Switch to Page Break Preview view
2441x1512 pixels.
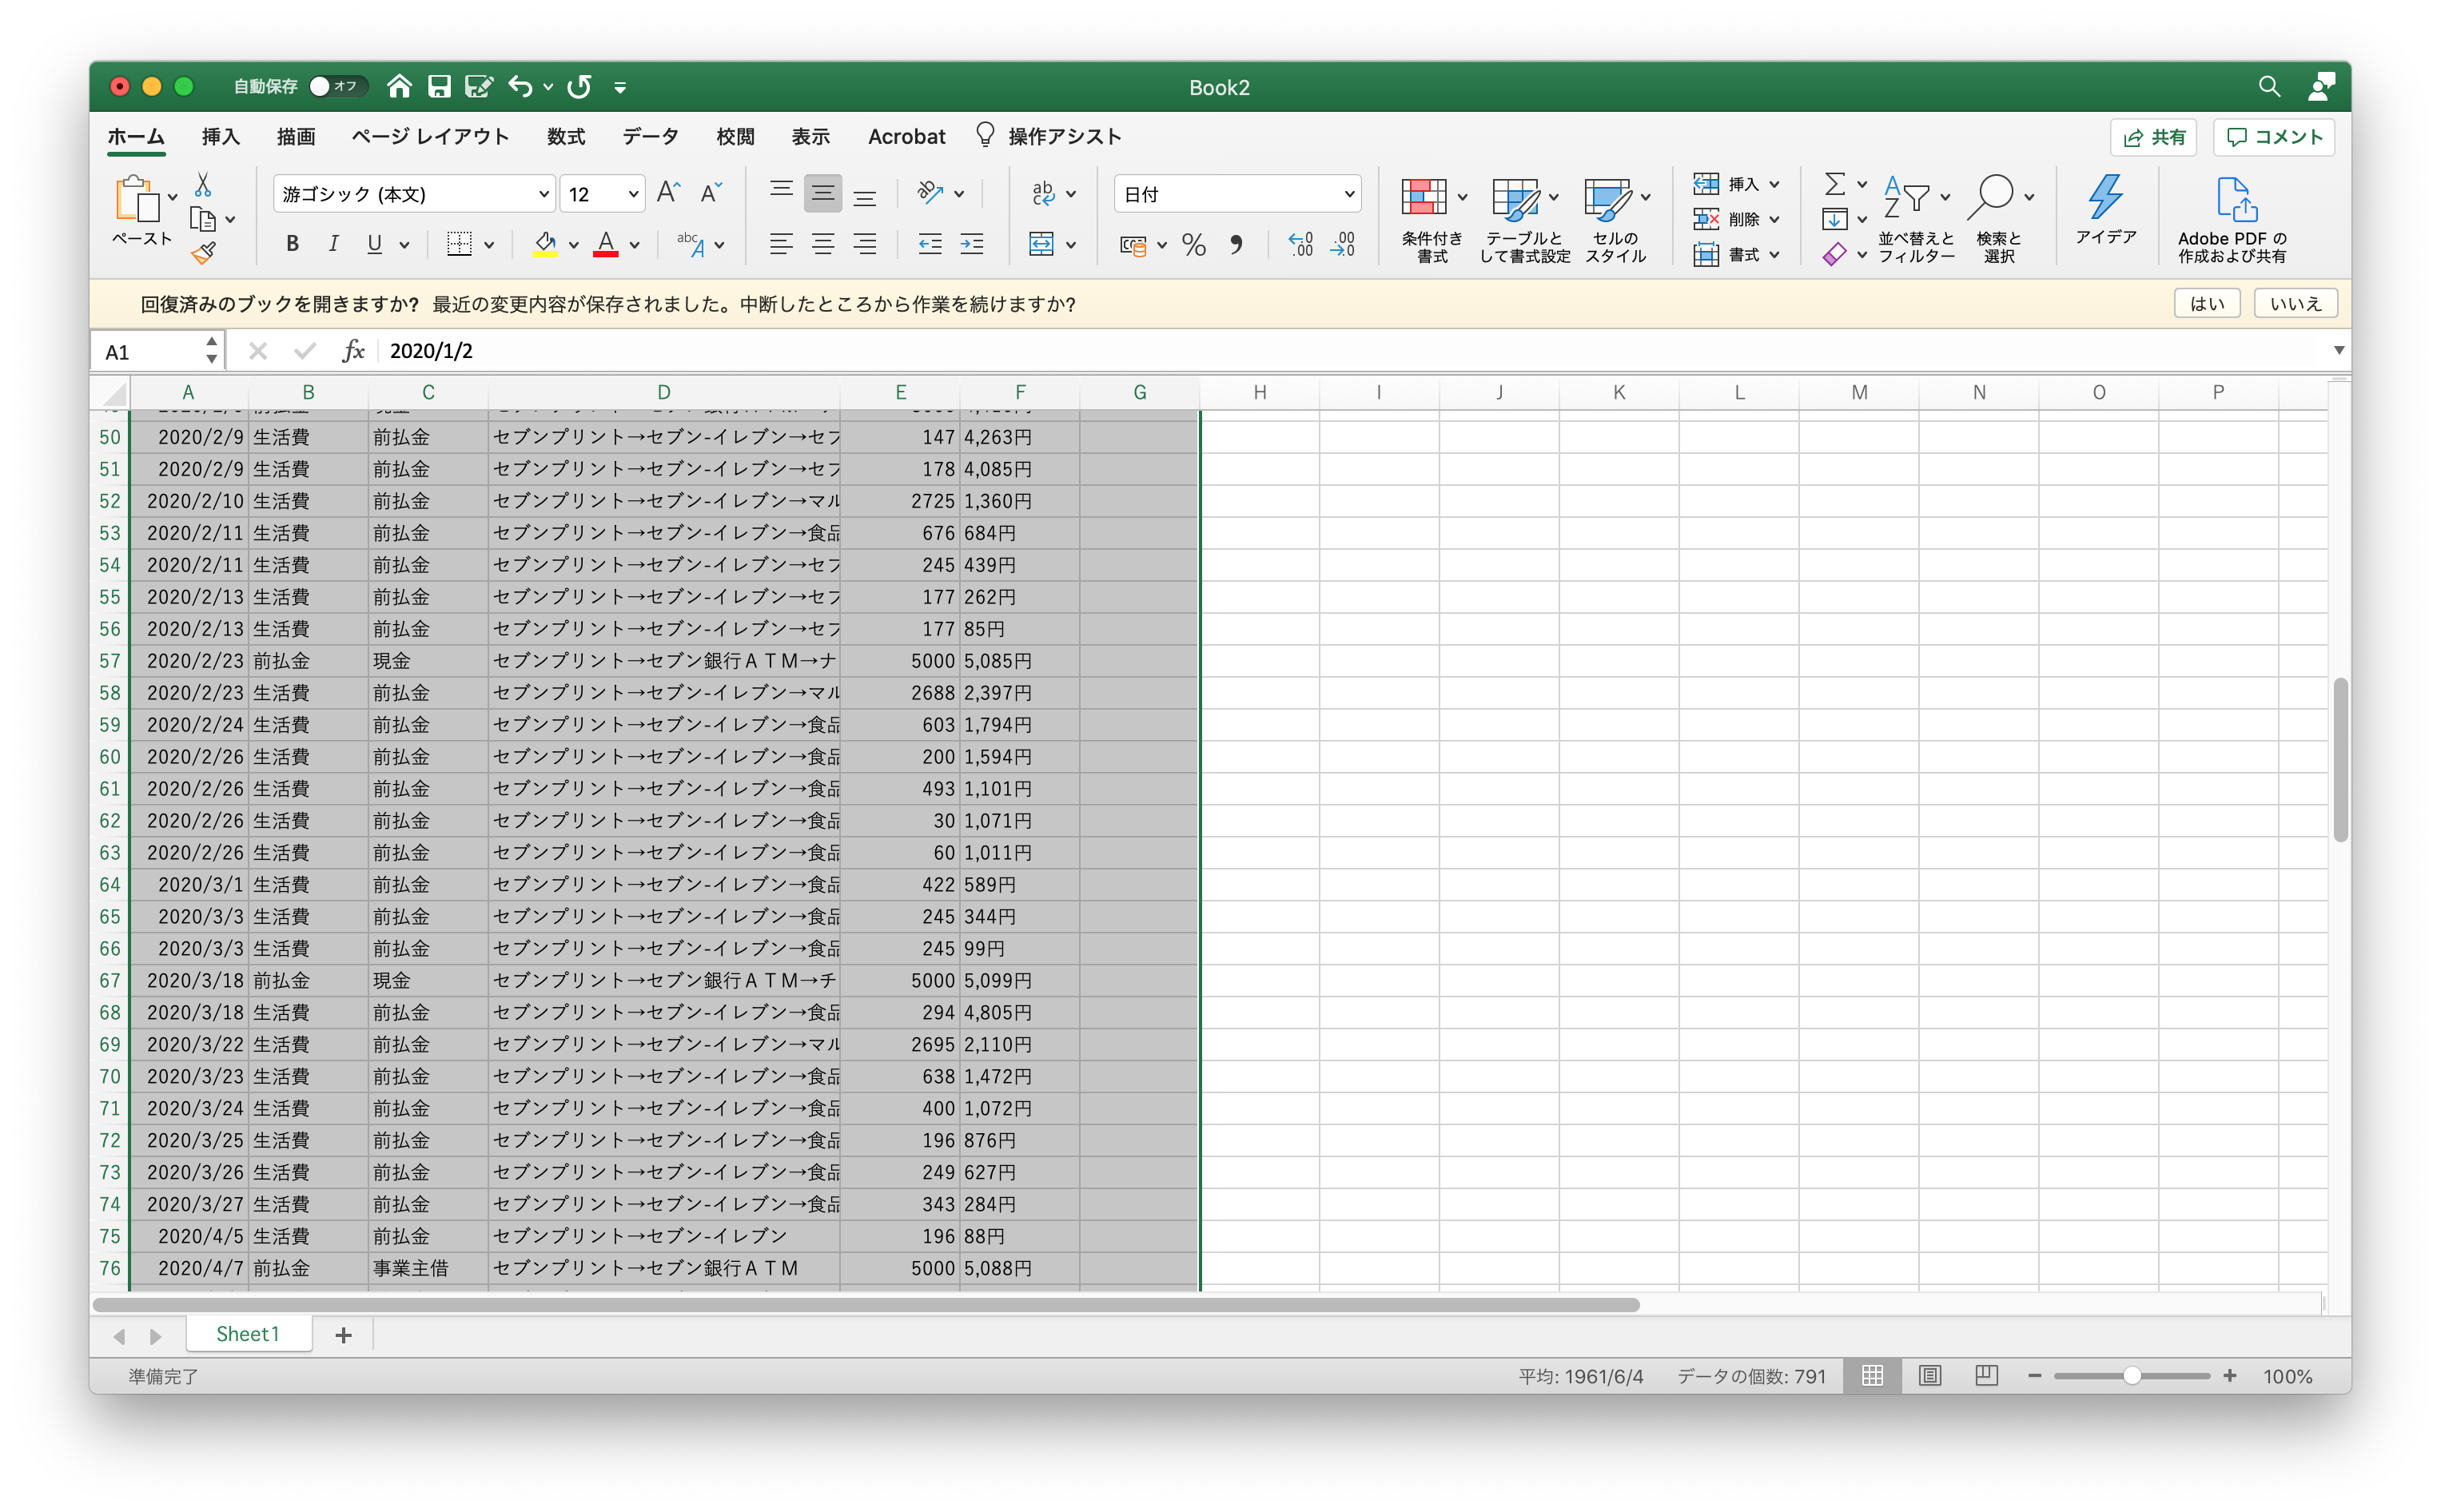point(1987,1376)
